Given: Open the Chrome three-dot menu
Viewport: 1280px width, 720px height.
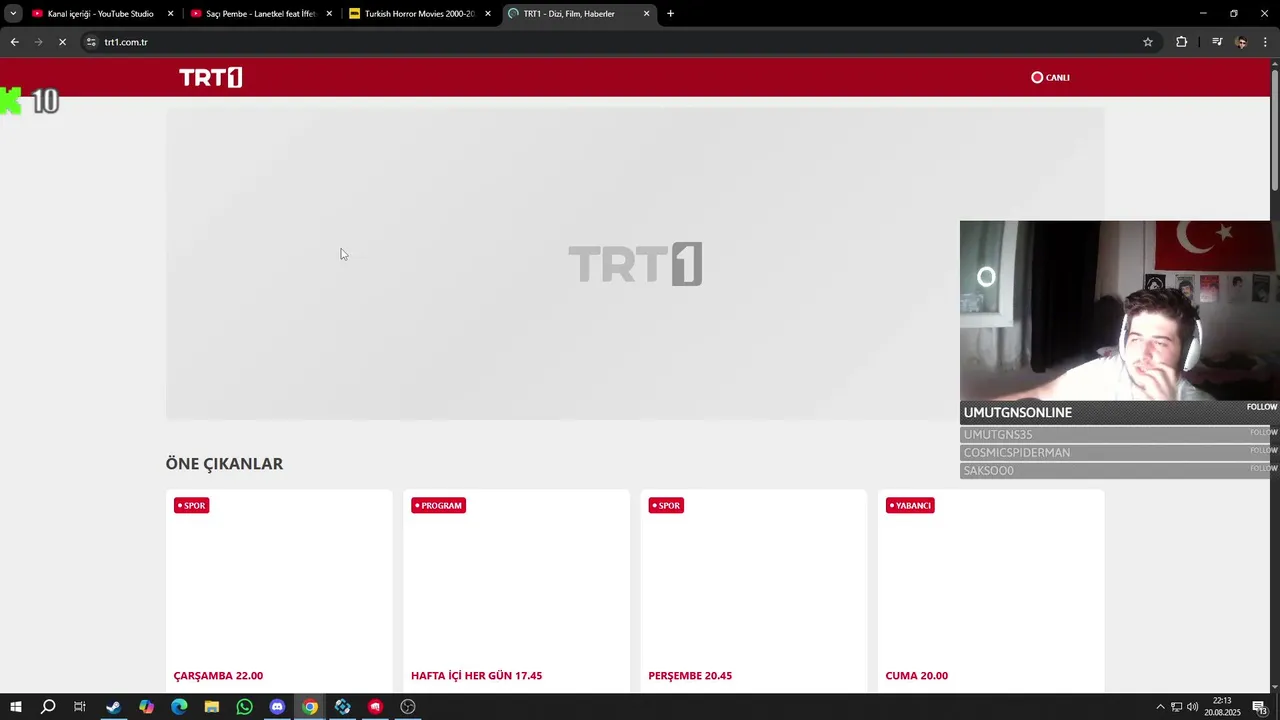Looking at the screenshot, I should 1265,42.
